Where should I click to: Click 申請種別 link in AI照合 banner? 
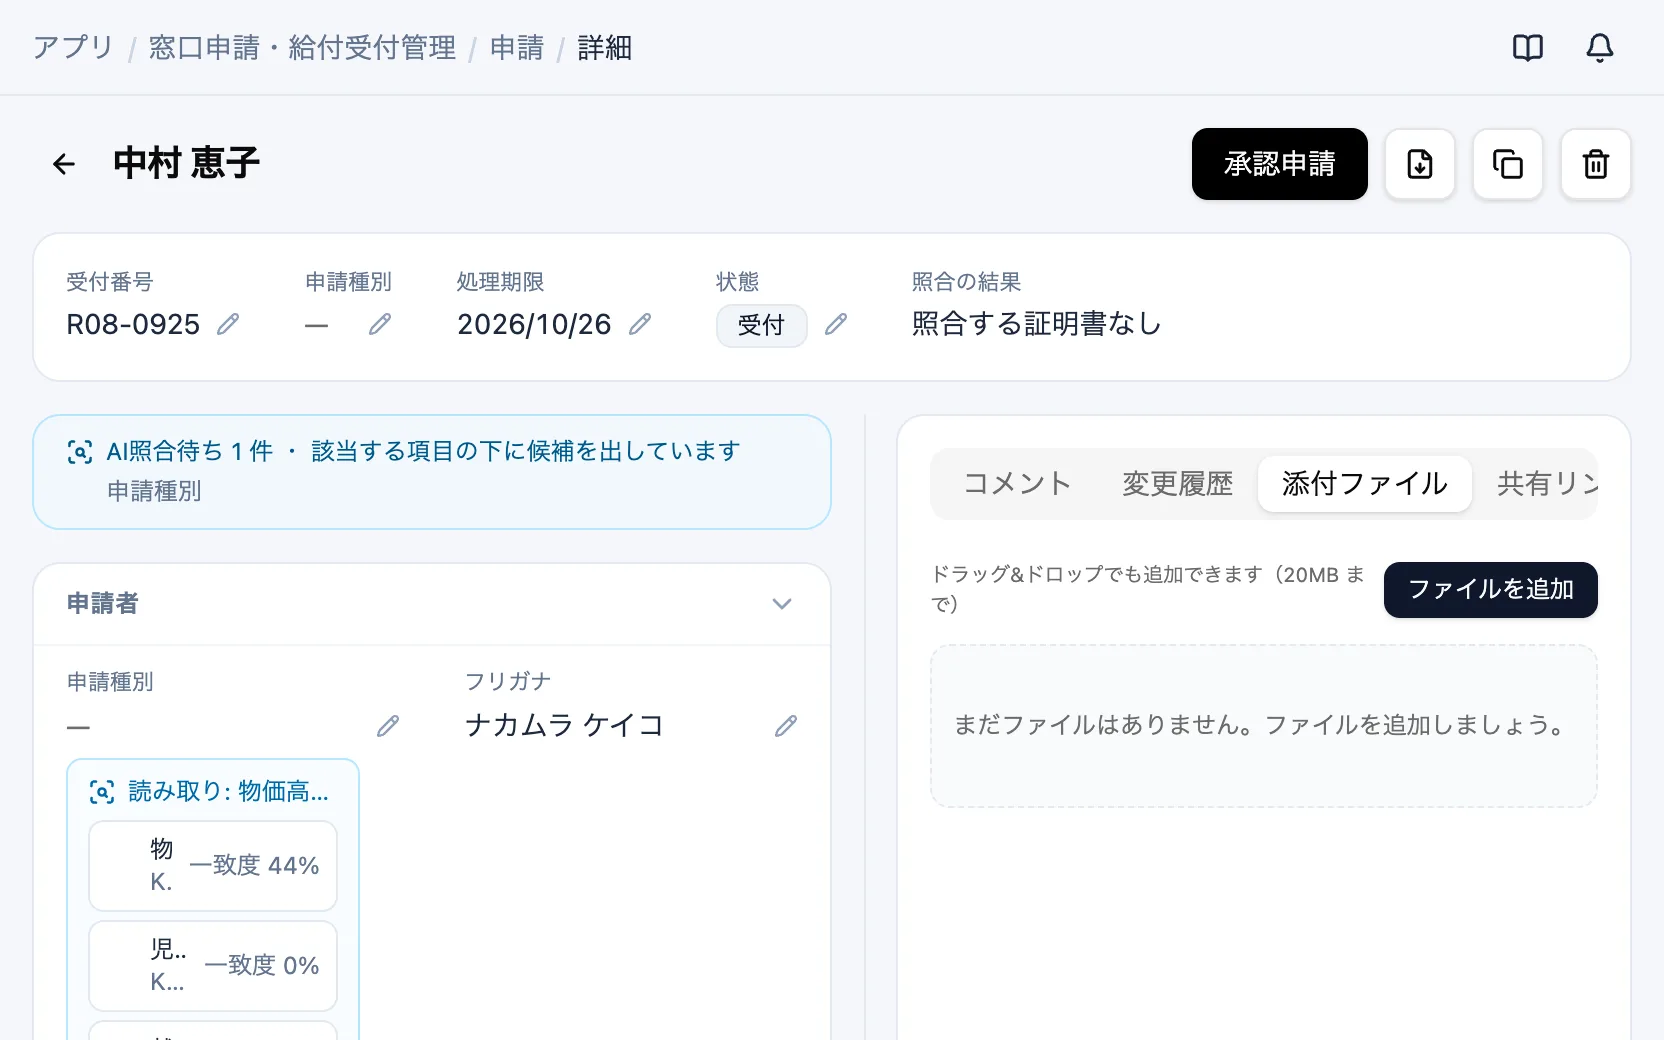pyautogui.click(x=154, y=491)
